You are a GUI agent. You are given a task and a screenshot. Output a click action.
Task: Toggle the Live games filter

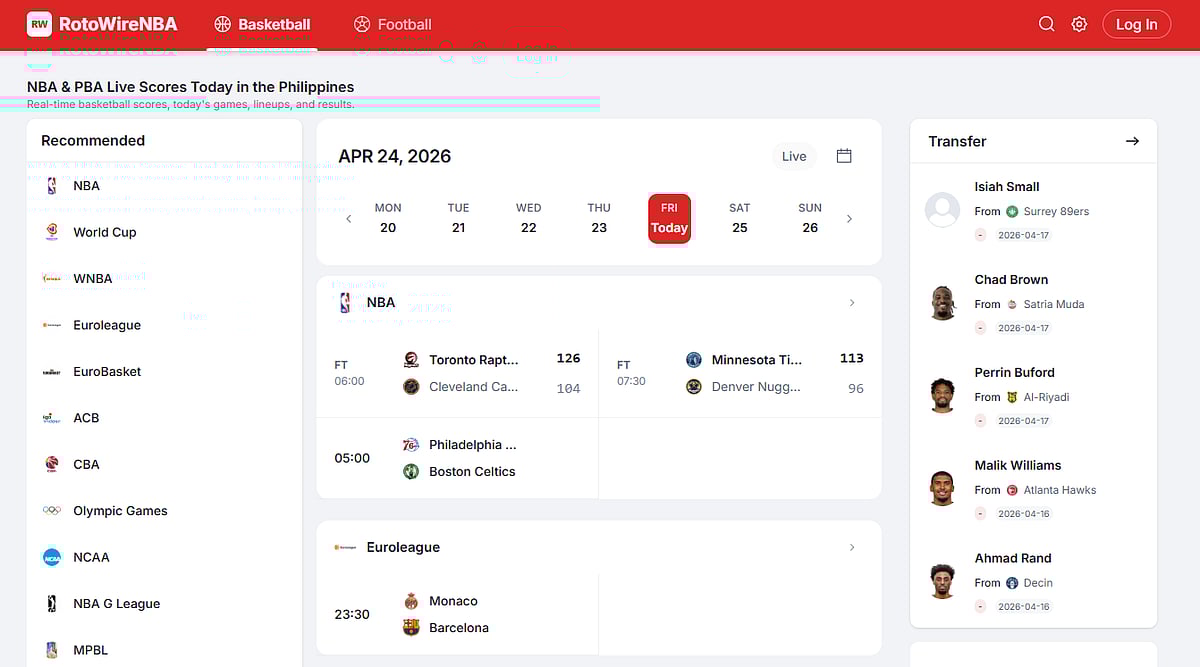(x=794, y=156)
